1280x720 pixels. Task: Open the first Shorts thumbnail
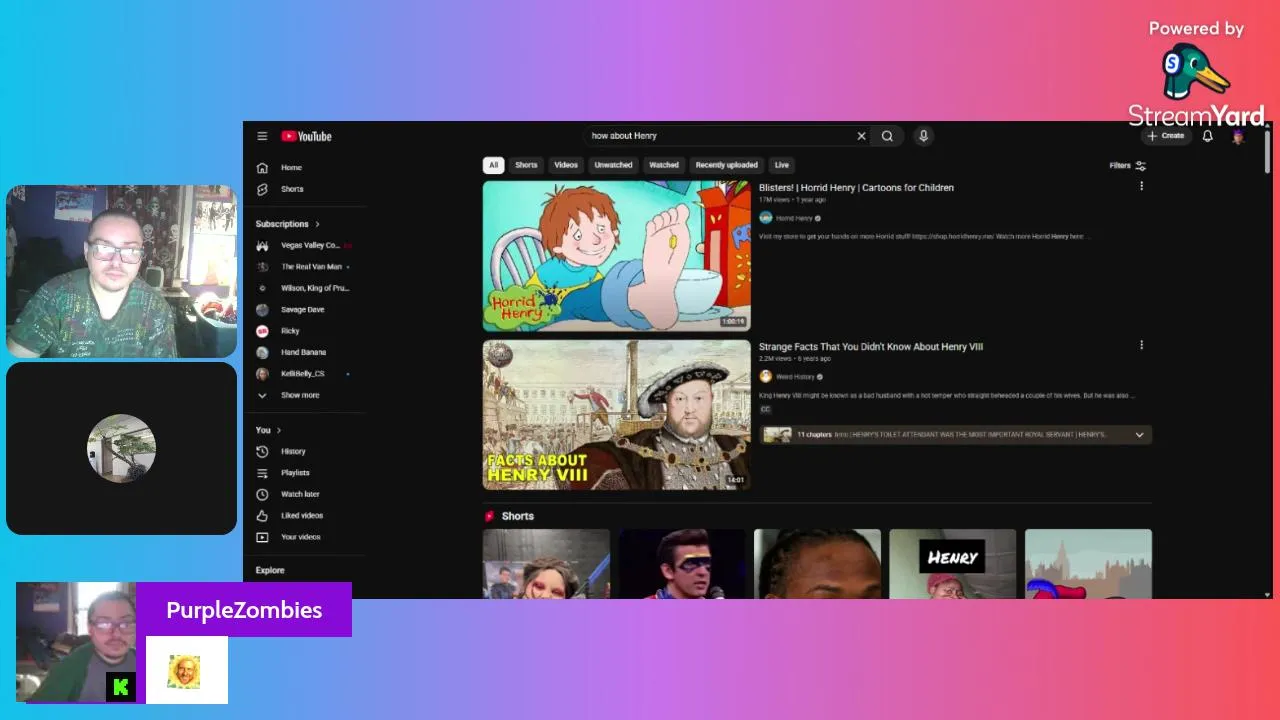pos(546,564)
